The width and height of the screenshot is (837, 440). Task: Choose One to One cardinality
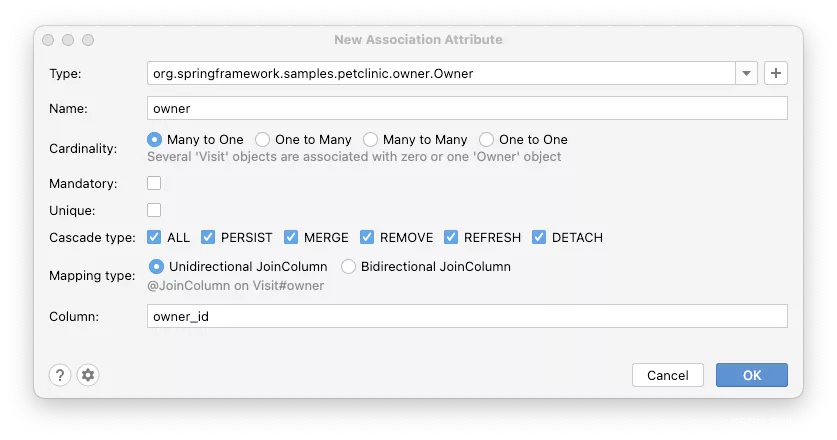click(487, 140)
